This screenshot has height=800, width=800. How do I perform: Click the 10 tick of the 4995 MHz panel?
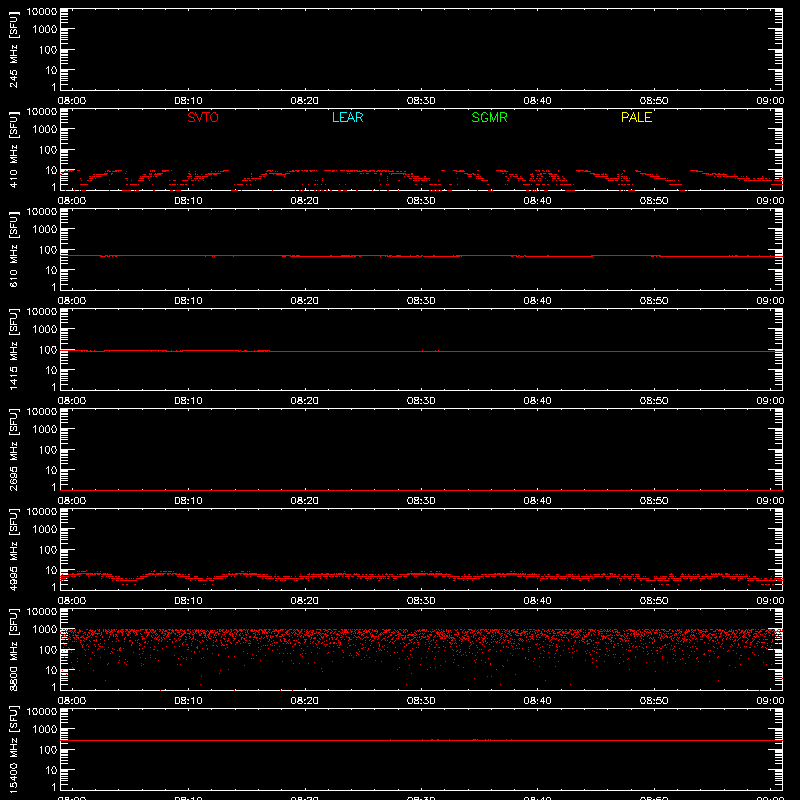click(51, 570)
